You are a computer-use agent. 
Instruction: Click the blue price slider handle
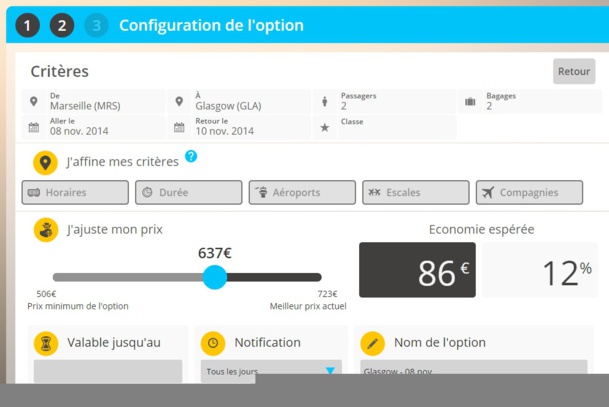(215, 277)
